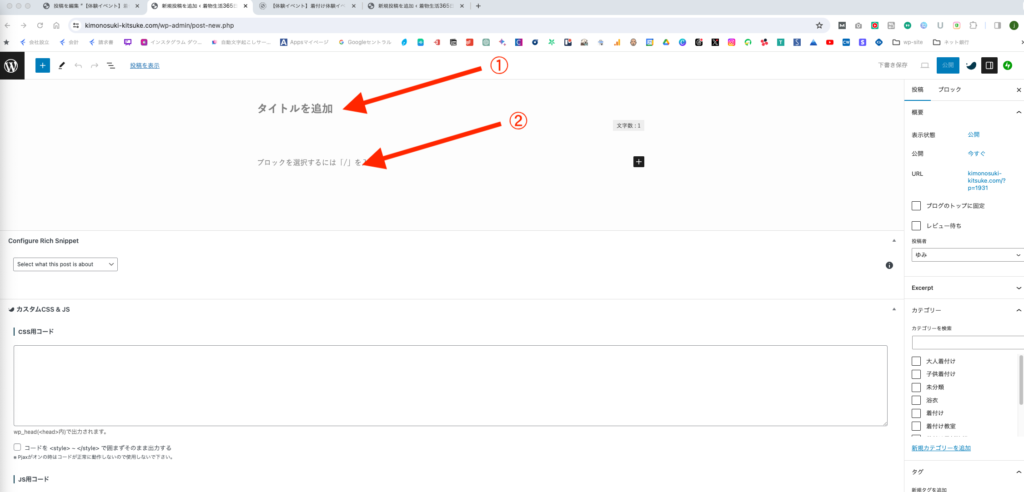This screenshot has height=492, width=1024.
Task: Click the タイトルを追加 title field
Action: pos(296,108)
